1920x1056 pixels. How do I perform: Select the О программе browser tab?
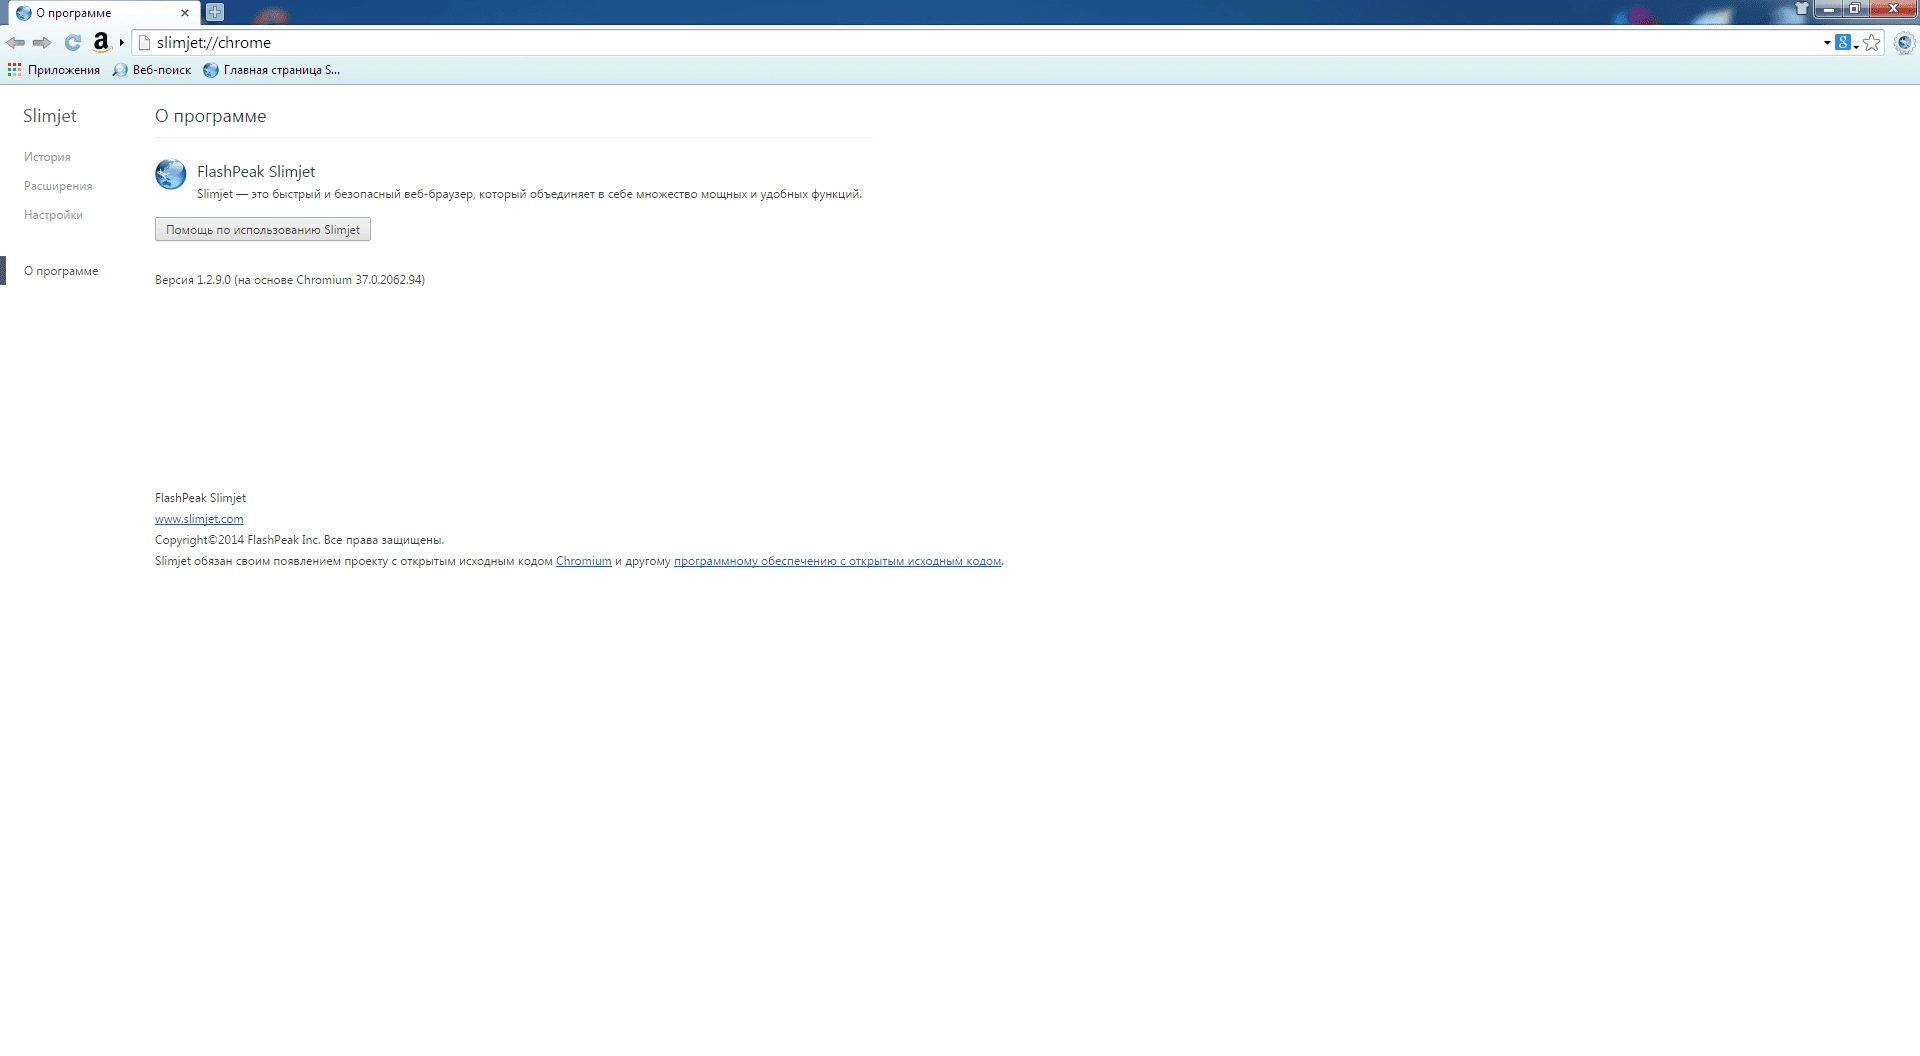tap(102, 13)
